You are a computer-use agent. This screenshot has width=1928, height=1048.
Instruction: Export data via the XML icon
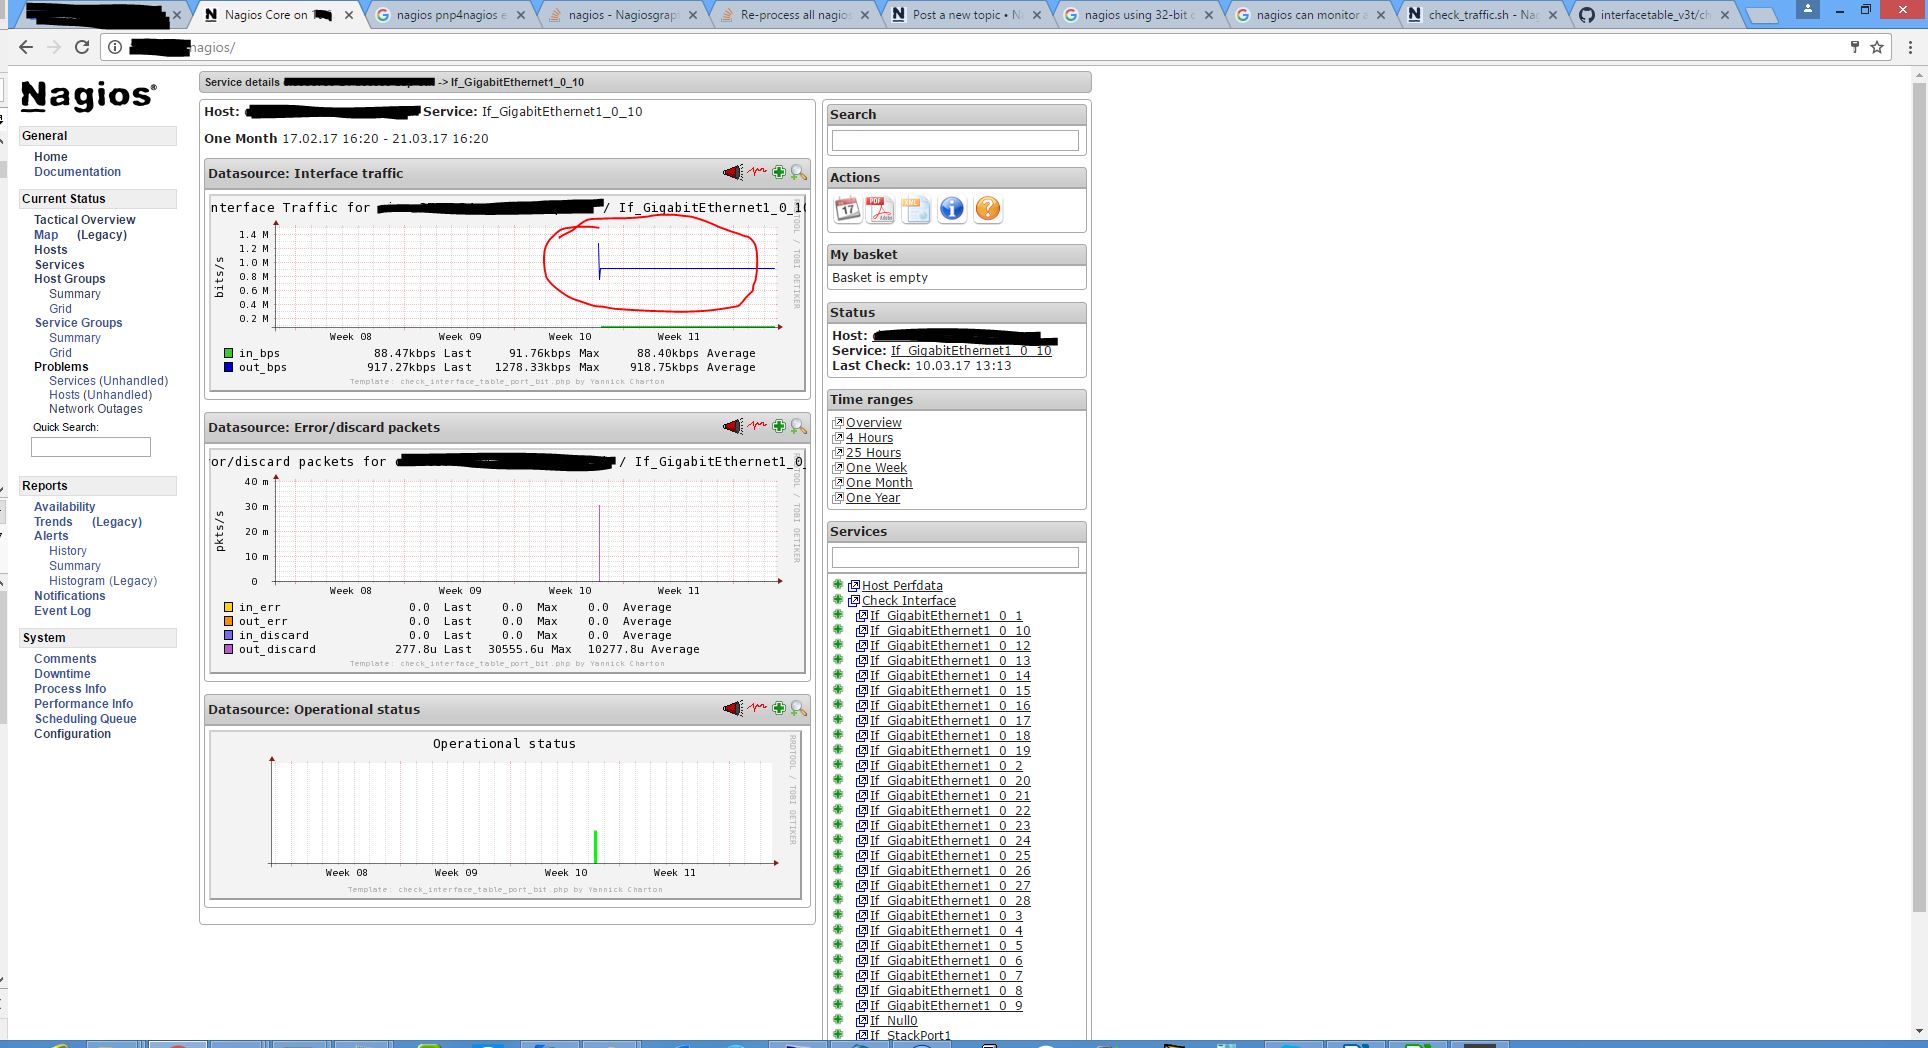click(x=915, y=209)
